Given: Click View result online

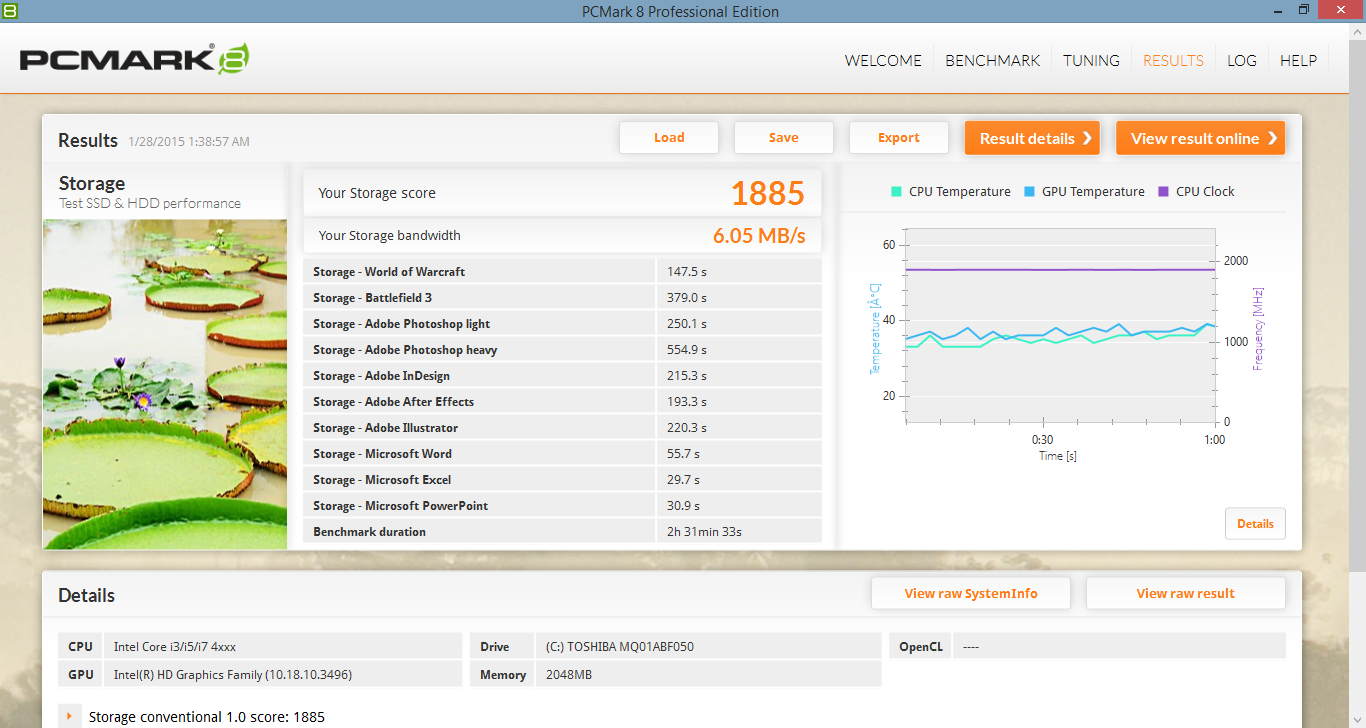Looking at the screenshot, I should click(1201, 138).
